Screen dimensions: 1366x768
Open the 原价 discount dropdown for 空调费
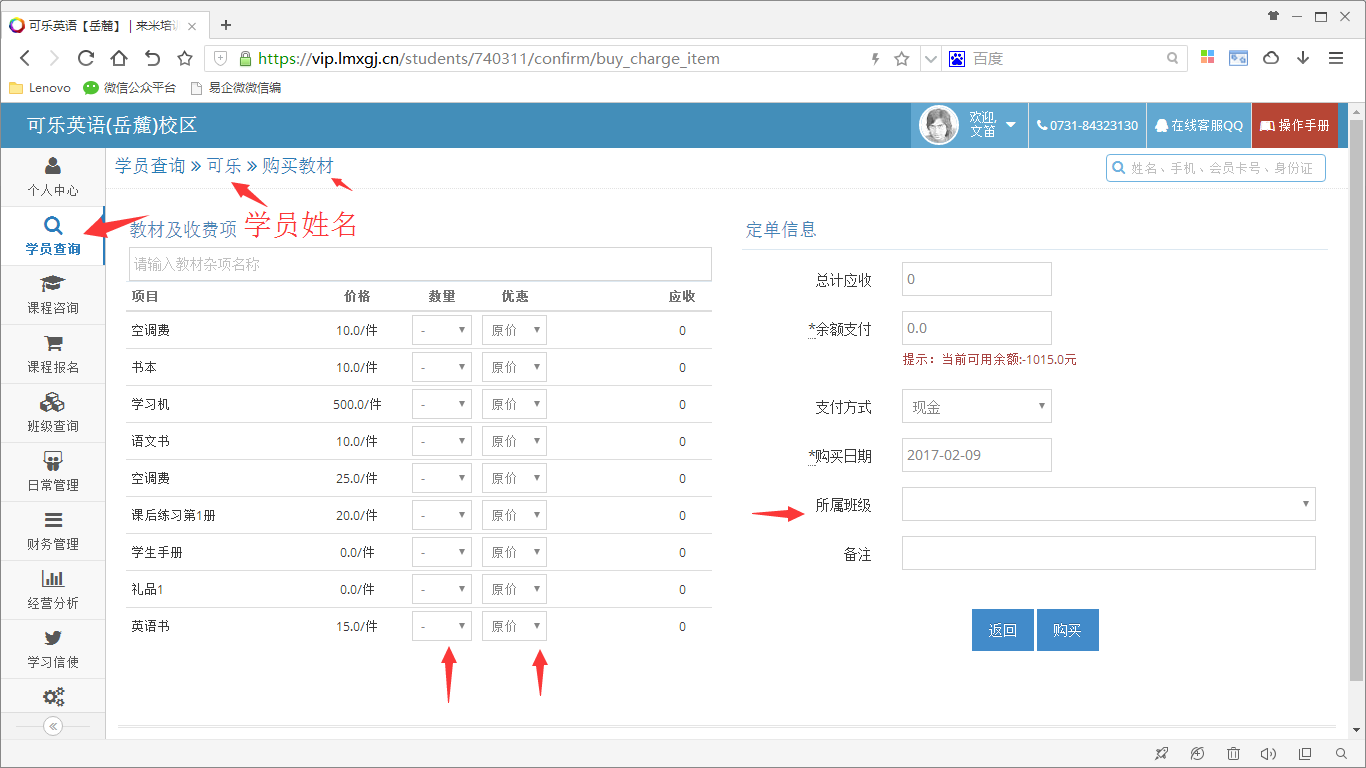[x=514, y=329]
